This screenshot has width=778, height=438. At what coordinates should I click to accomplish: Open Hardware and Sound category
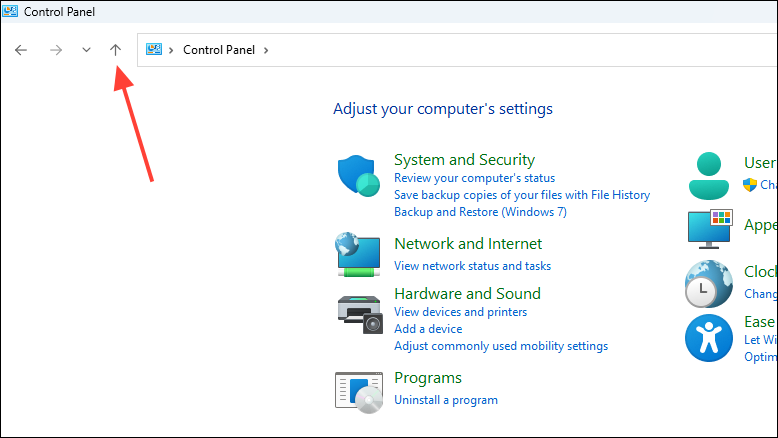pos(467,294)
